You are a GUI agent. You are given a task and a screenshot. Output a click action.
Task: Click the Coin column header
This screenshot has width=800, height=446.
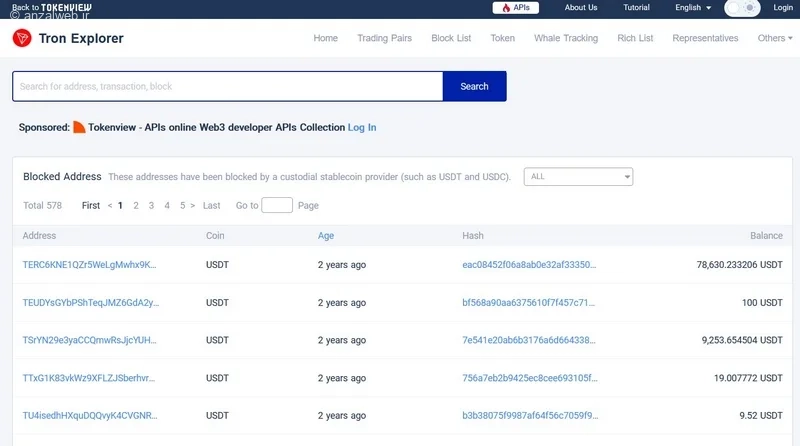tap(215, 236)
